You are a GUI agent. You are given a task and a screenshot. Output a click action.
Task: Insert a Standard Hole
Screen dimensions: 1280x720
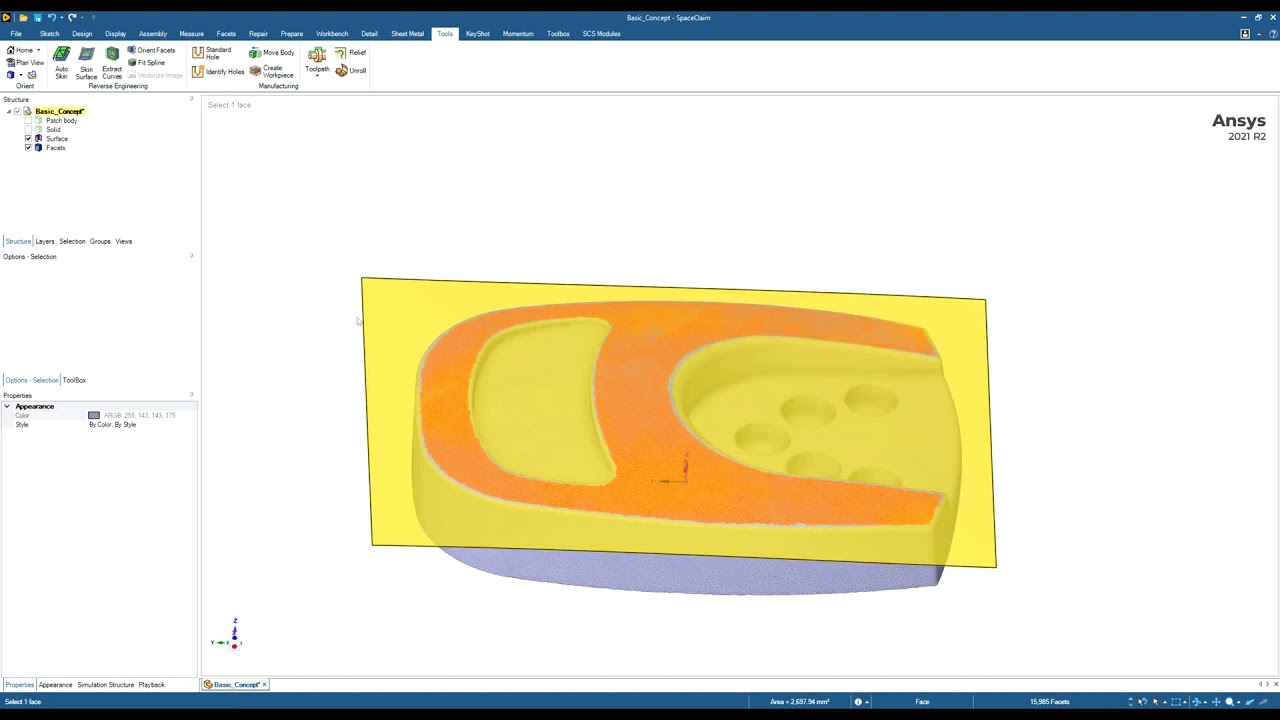click(212, 53)
